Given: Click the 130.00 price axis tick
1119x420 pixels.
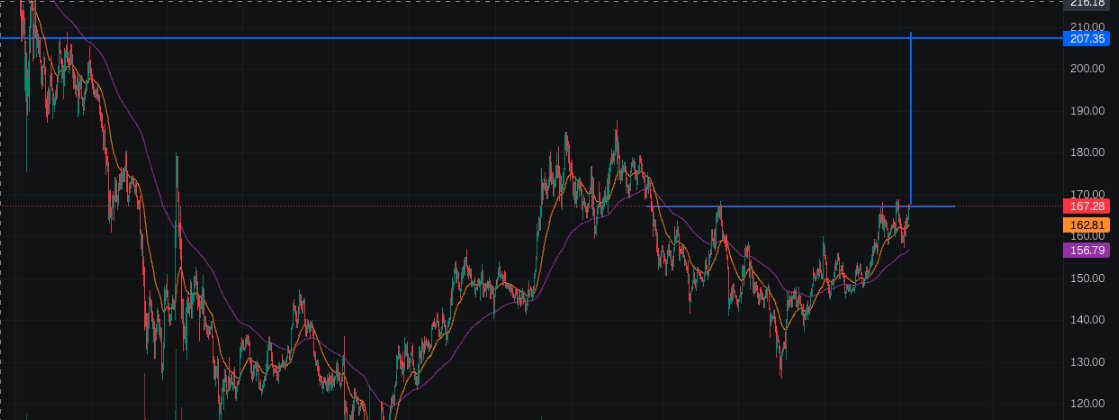Looking at the screenshot, I should point(1088,362).
